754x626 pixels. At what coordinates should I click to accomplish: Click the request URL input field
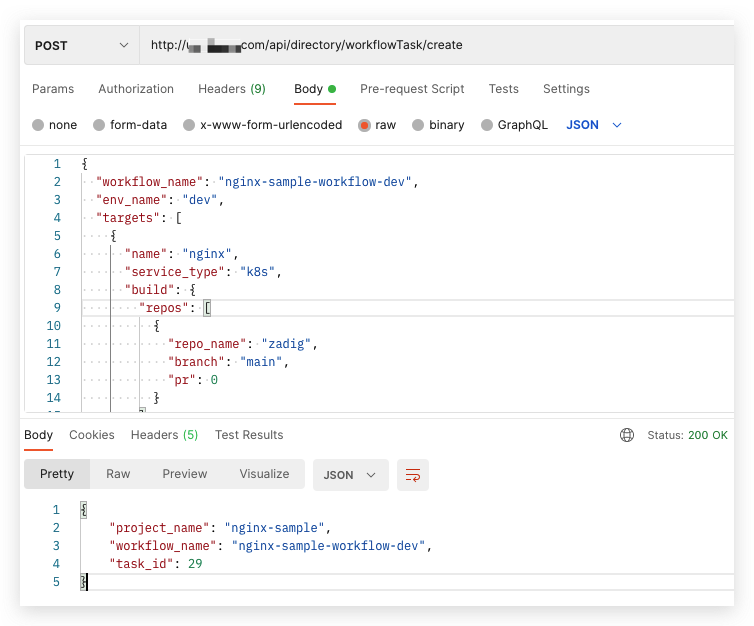tap(440, 45)
